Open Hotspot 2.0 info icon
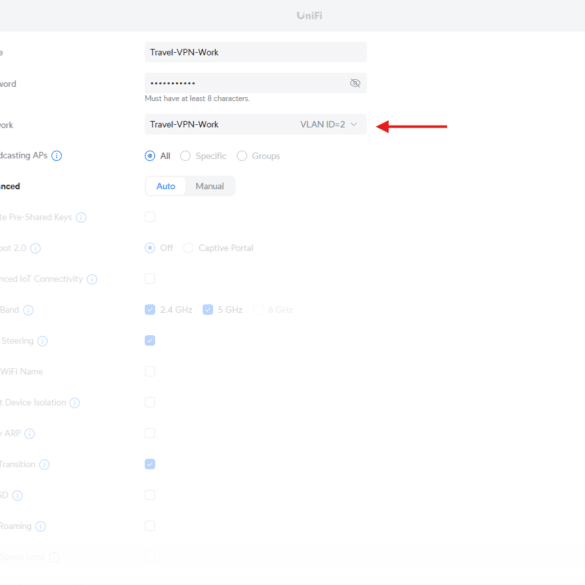 point(35,248)
